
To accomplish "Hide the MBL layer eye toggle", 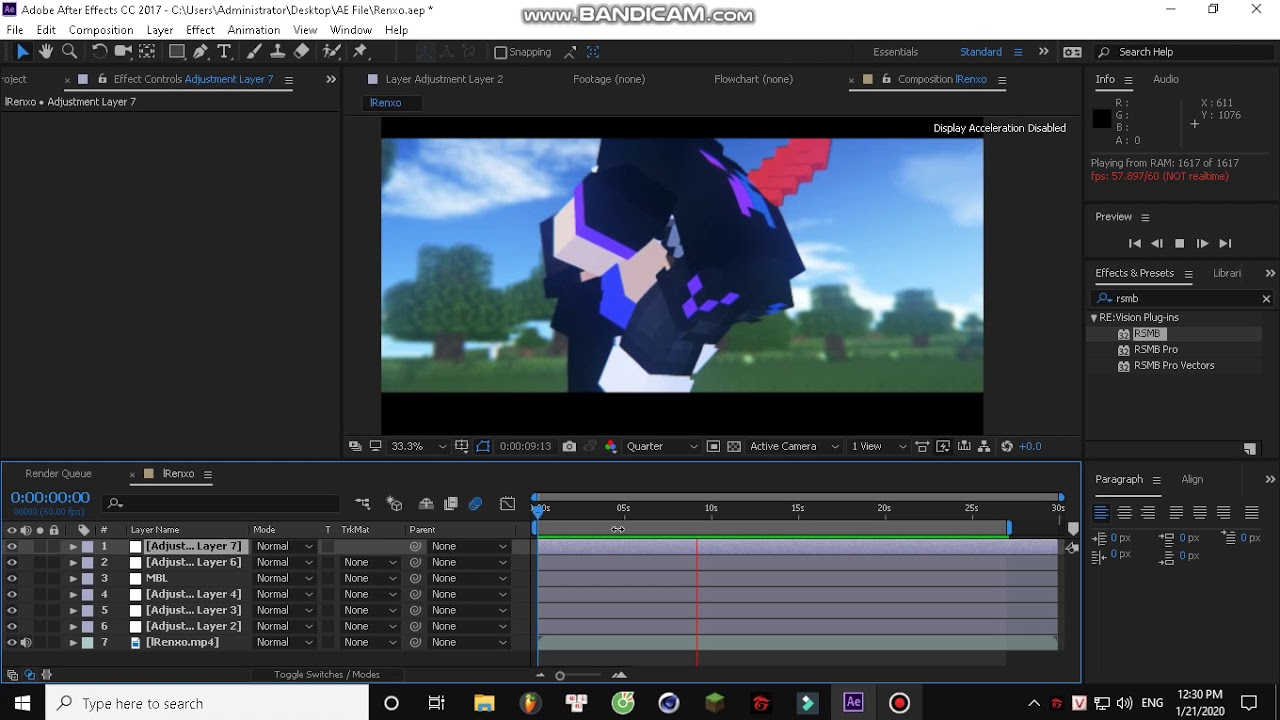I will coord(12,579).
